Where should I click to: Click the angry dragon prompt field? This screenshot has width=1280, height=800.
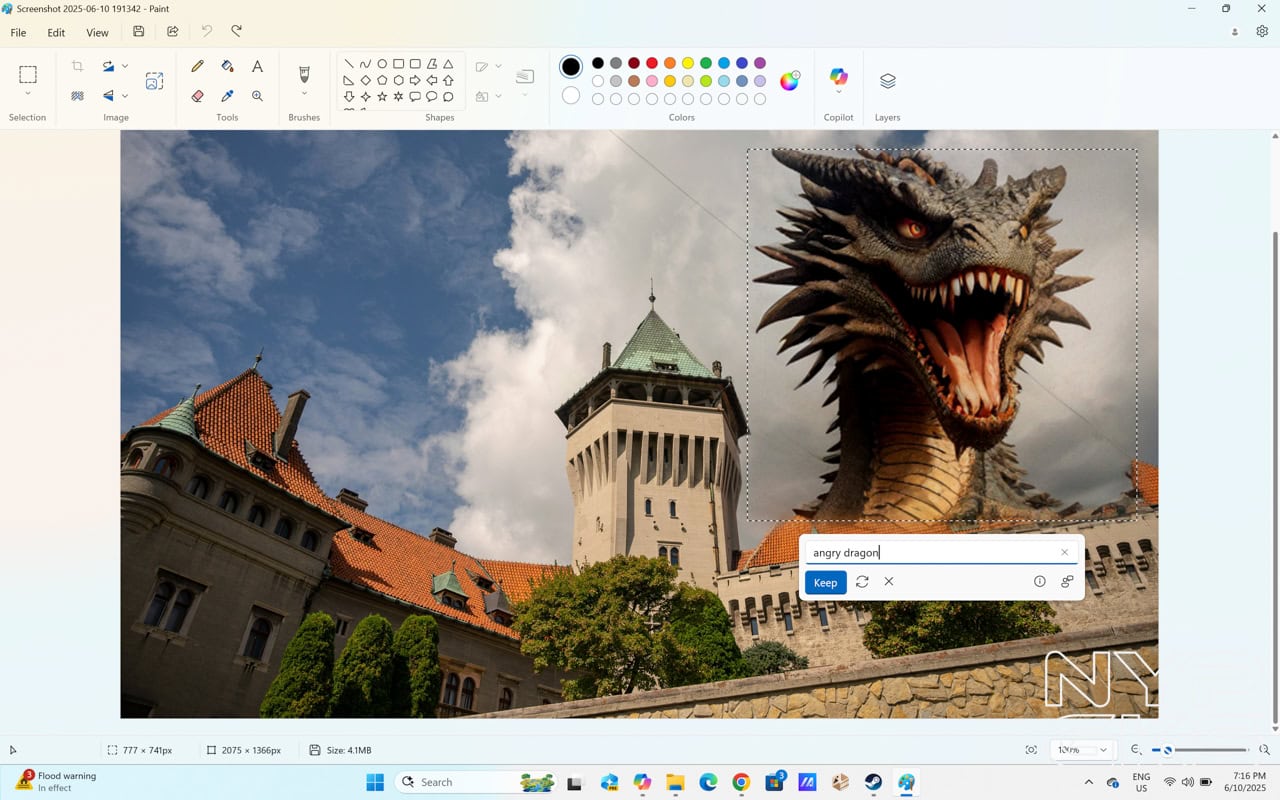point(930,553)
